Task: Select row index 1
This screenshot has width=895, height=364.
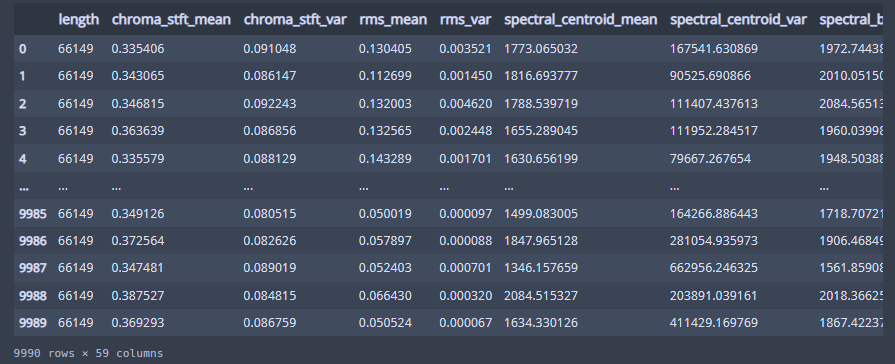Action: (x=23, y=76)
